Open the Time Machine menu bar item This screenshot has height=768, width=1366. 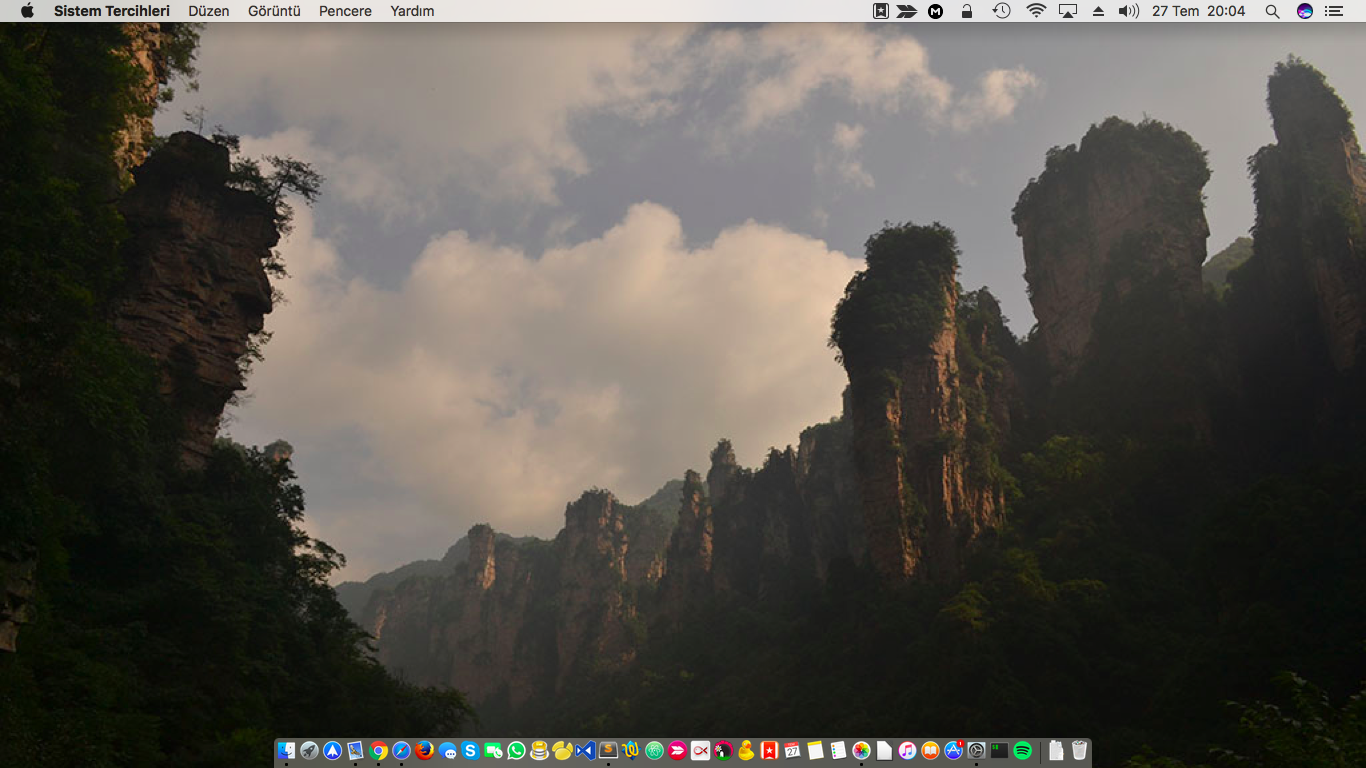point(1001,11)
